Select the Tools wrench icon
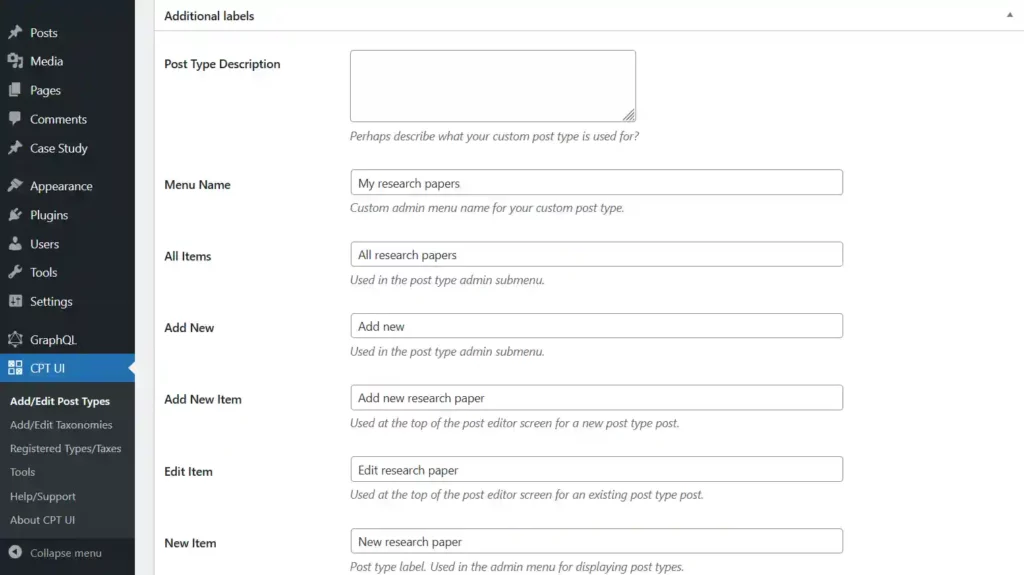The height and width of the screenshot is (575, 1024). [x=15, y=272]
